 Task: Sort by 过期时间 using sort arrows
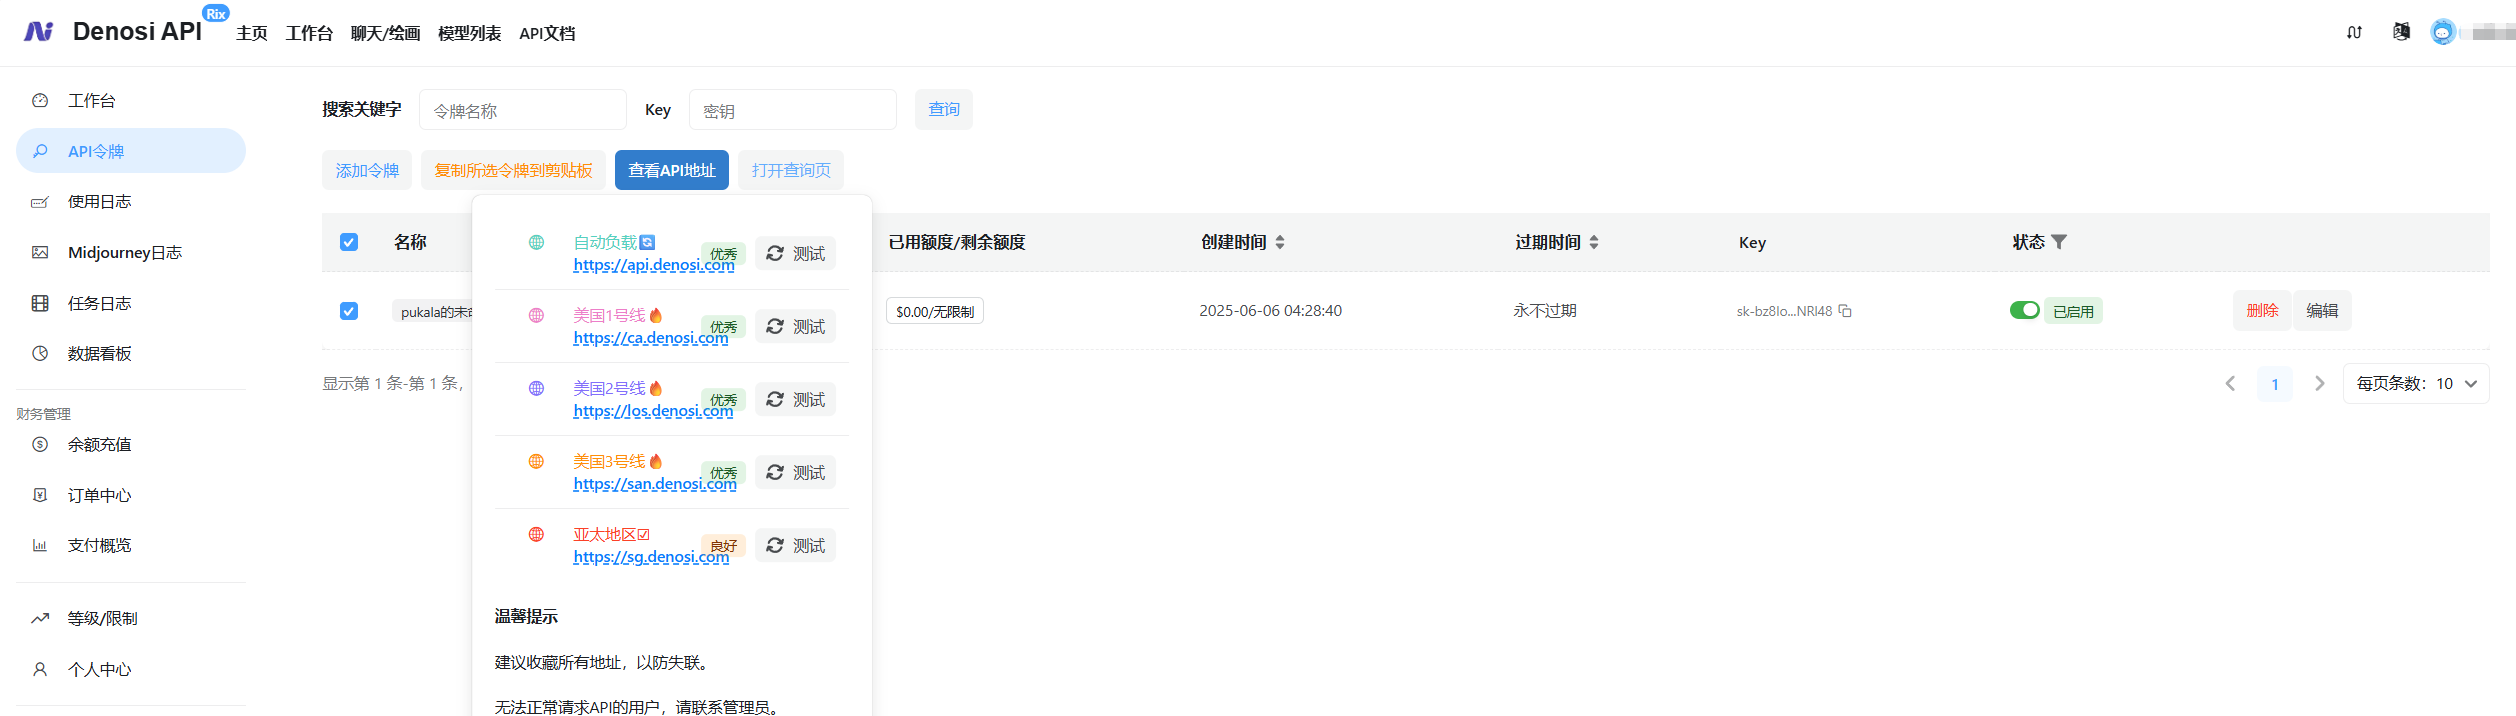tap(1594, 242)
